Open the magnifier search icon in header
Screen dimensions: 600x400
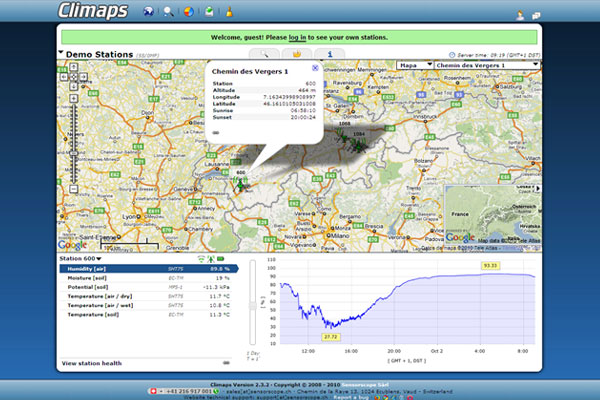[x=168, y=11]
